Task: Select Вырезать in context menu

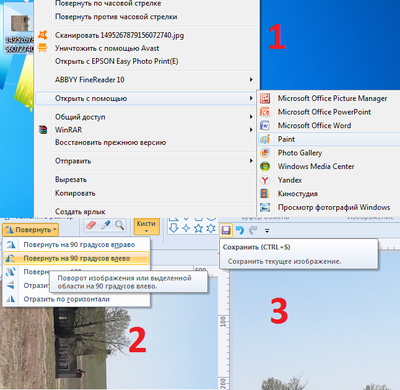Action: pos(71,180)
